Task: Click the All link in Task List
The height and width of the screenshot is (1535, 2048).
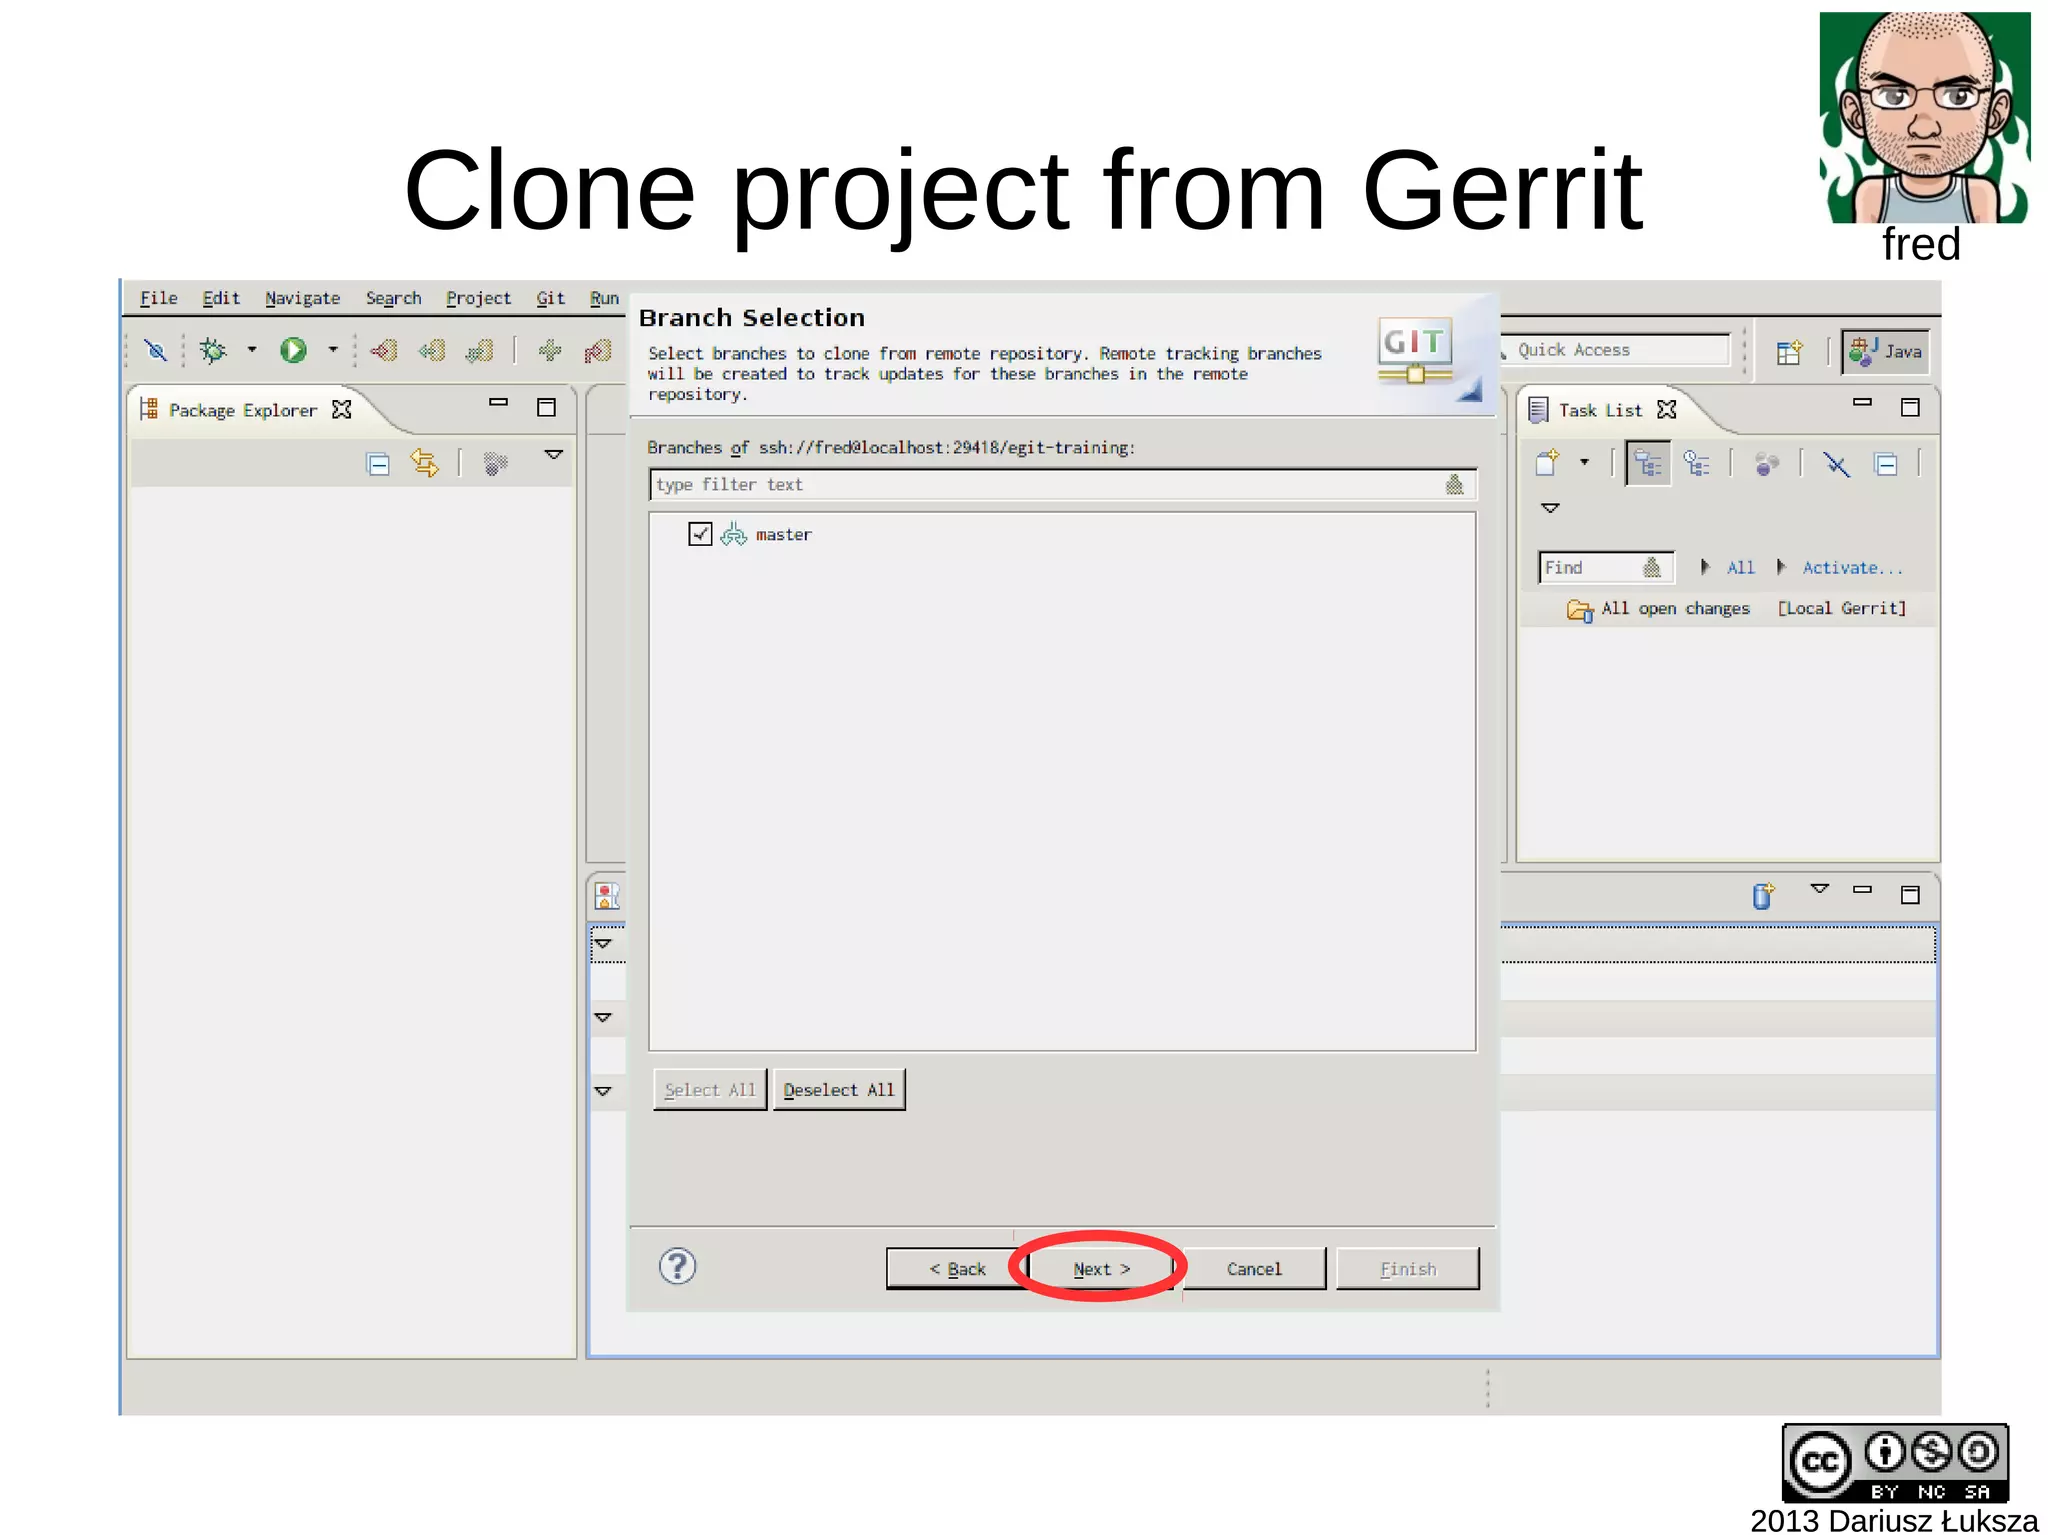Action: tap(1740, 567)
